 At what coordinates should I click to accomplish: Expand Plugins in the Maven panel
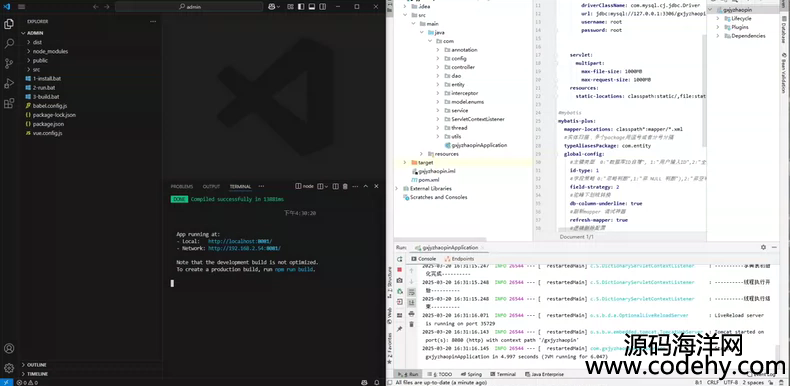718,27
